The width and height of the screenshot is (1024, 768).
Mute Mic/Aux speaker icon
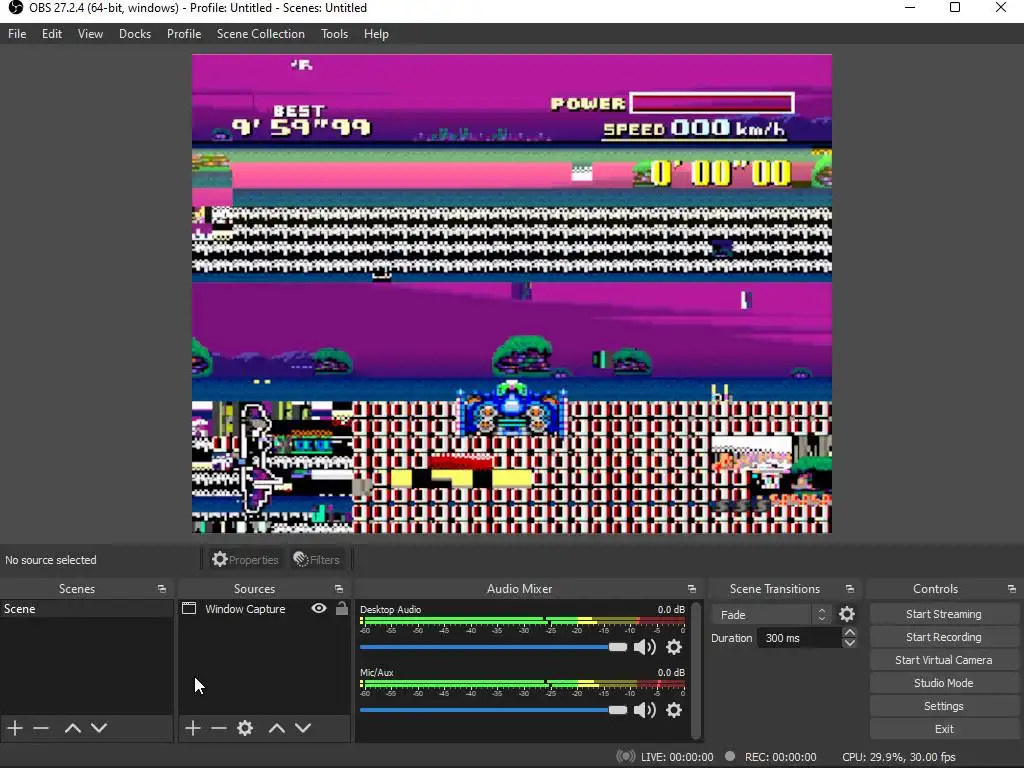pos(645,710)
